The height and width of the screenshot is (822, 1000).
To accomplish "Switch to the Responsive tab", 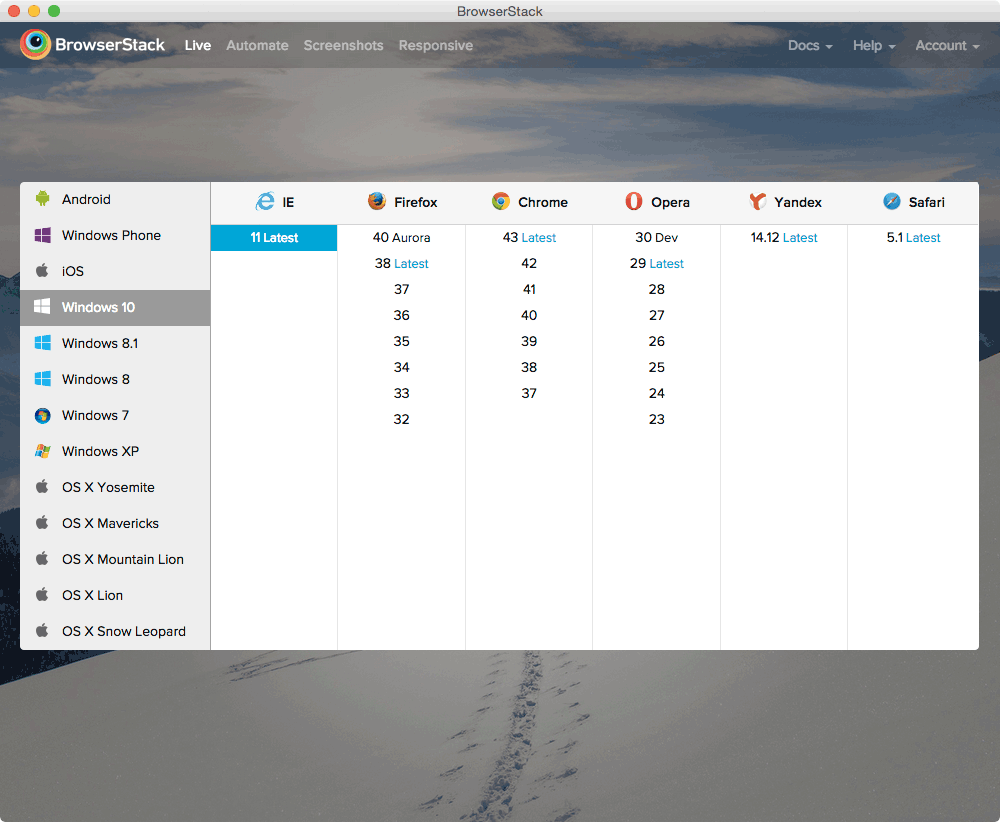I will pos(436,45).
